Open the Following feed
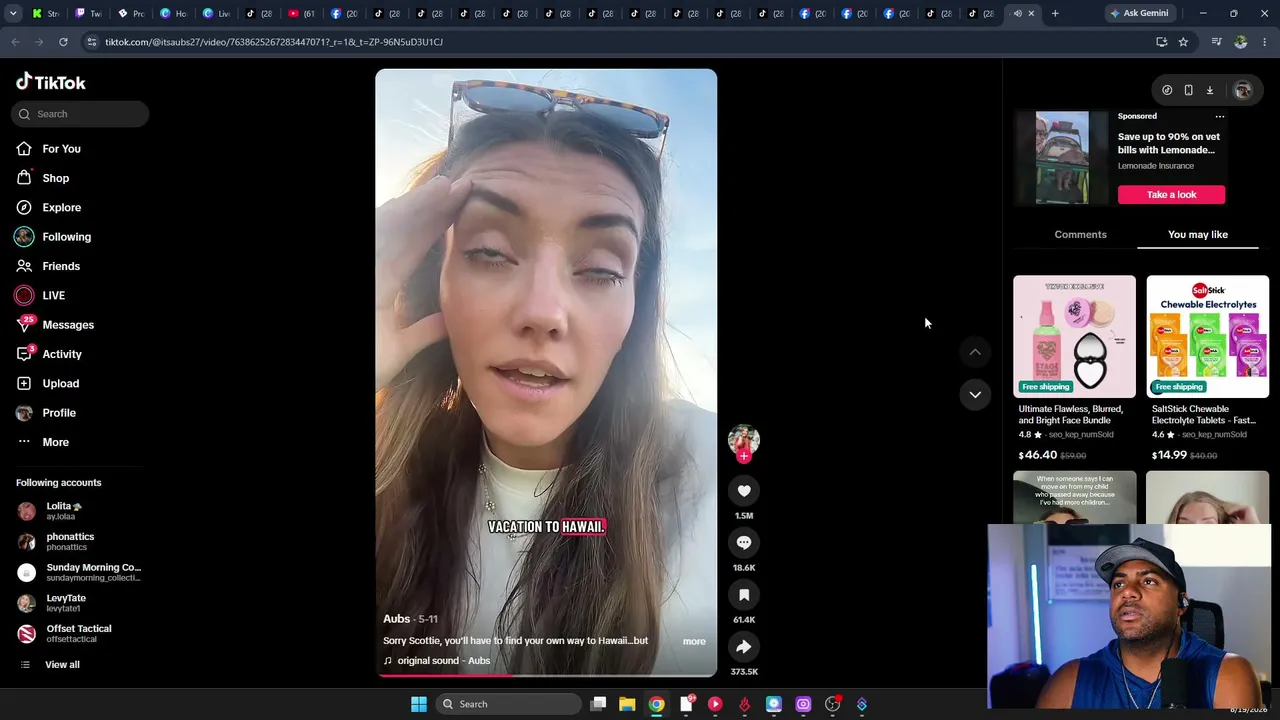The image size is (1280, 720). [55, 237]
